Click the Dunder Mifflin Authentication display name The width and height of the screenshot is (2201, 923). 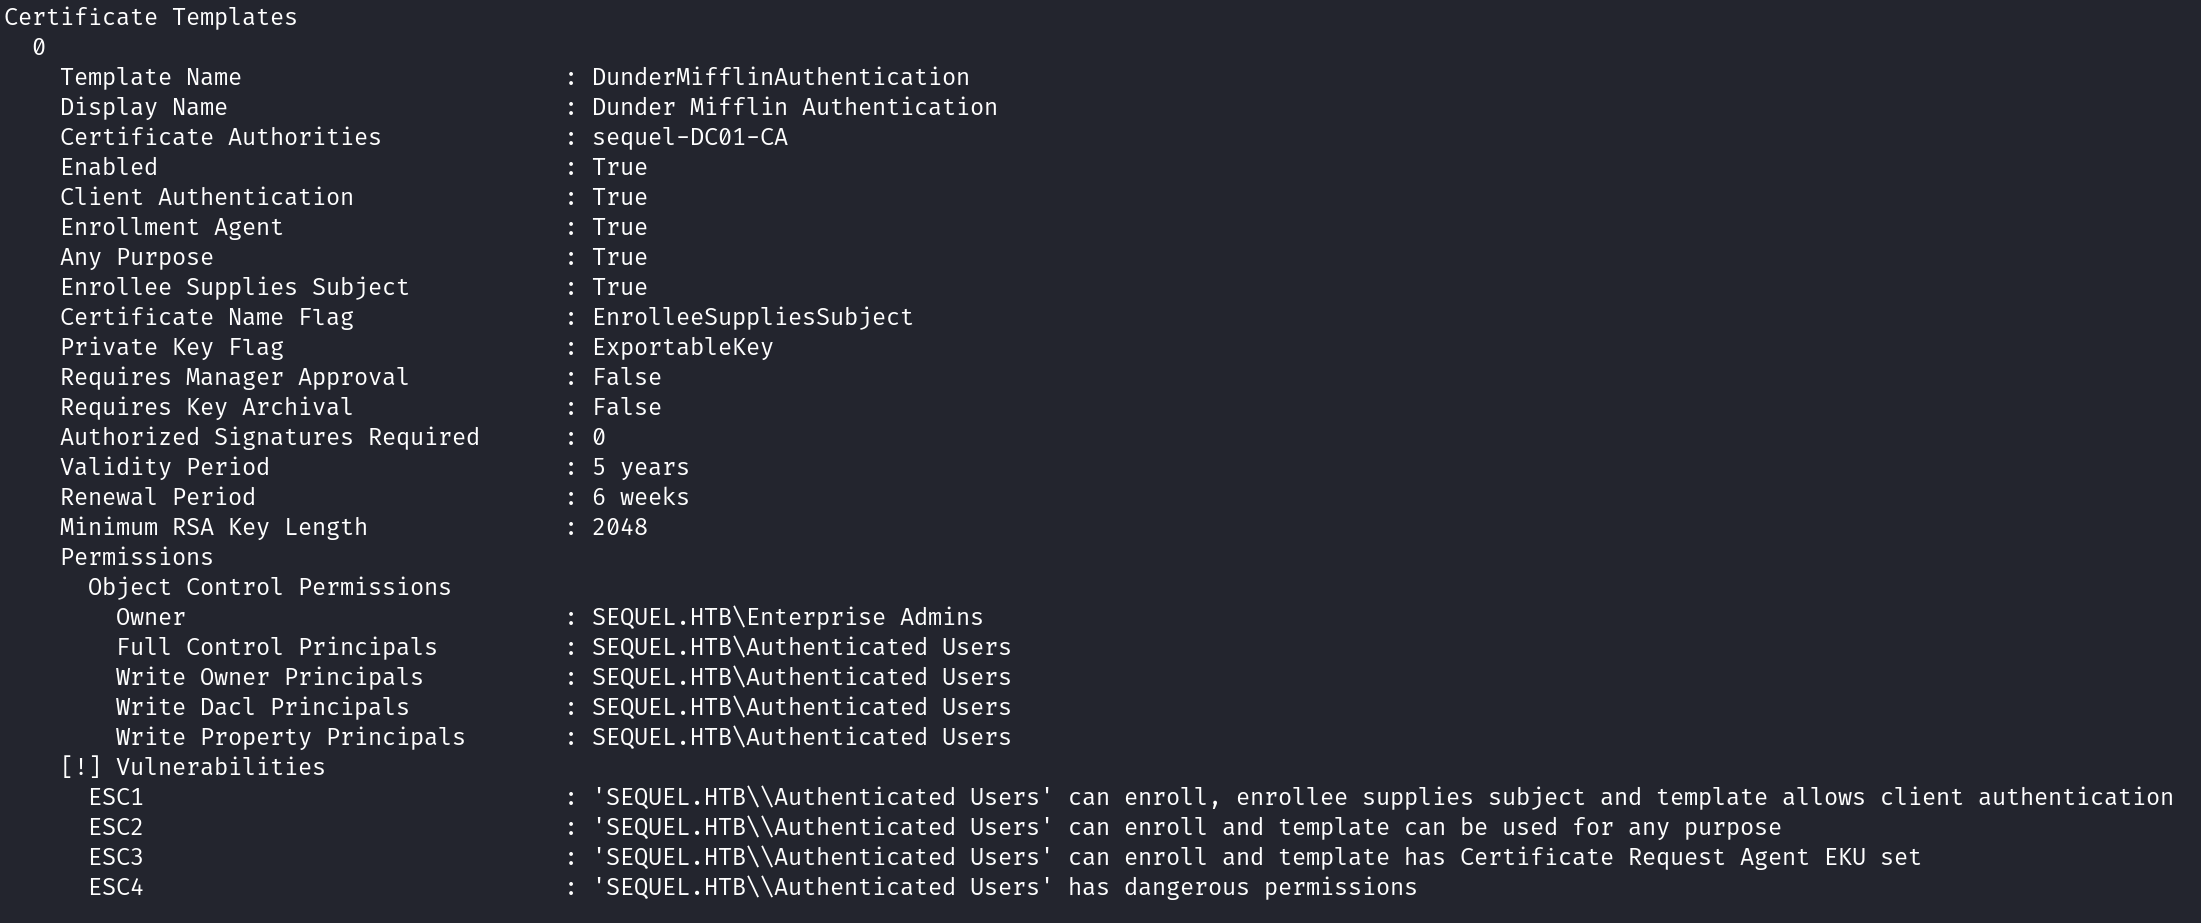click(x=794, y=107)
